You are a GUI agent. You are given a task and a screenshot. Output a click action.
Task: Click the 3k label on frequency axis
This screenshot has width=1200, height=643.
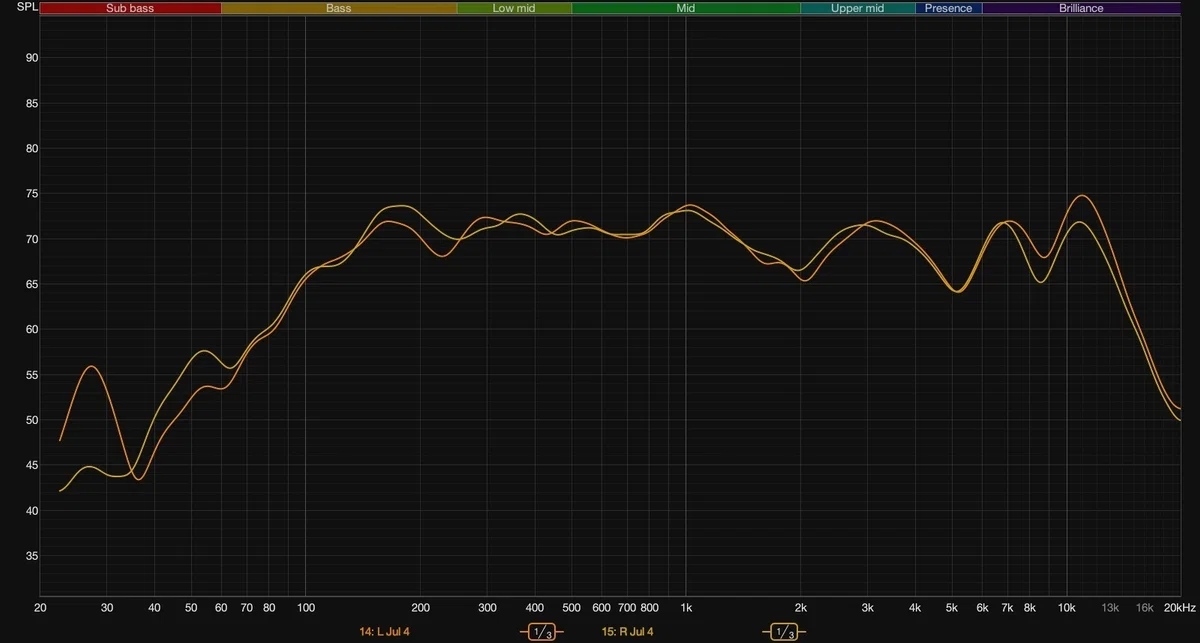pyautogui.click(x=867, y=607)
